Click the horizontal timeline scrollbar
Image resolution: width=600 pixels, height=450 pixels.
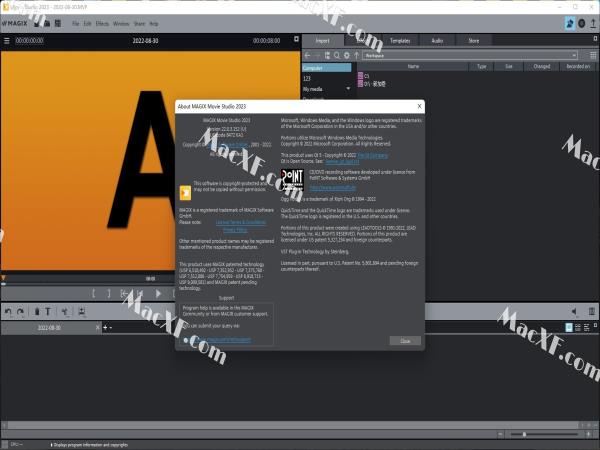coord(293,425)
